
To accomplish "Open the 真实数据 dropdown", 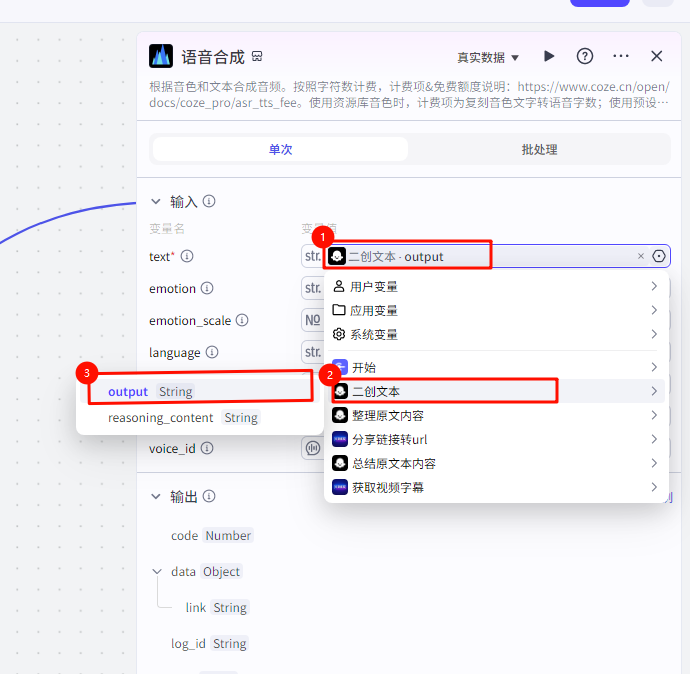I will tap(488, 58).
